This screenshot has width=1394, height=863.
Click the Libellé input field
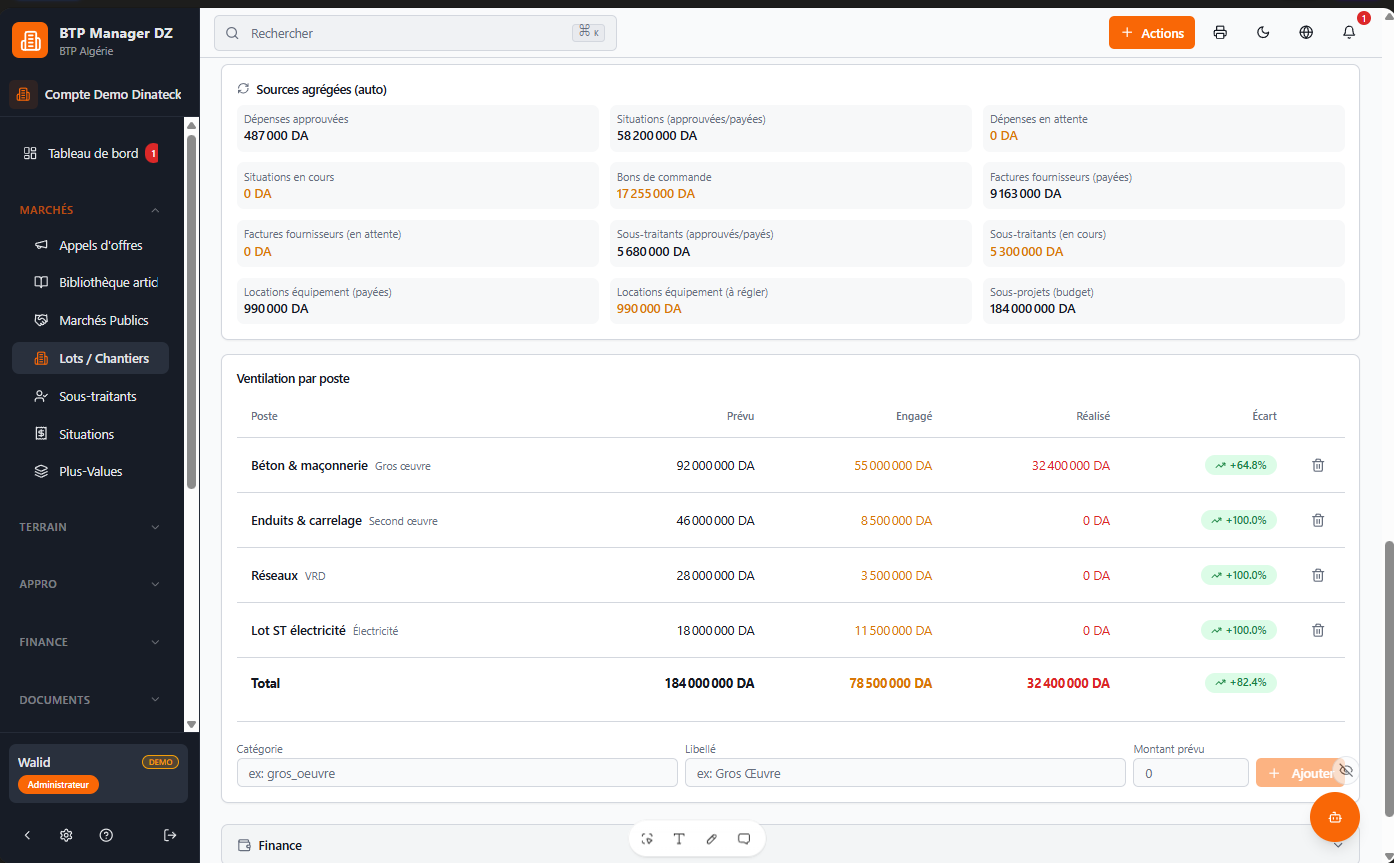tap(905, 773)
